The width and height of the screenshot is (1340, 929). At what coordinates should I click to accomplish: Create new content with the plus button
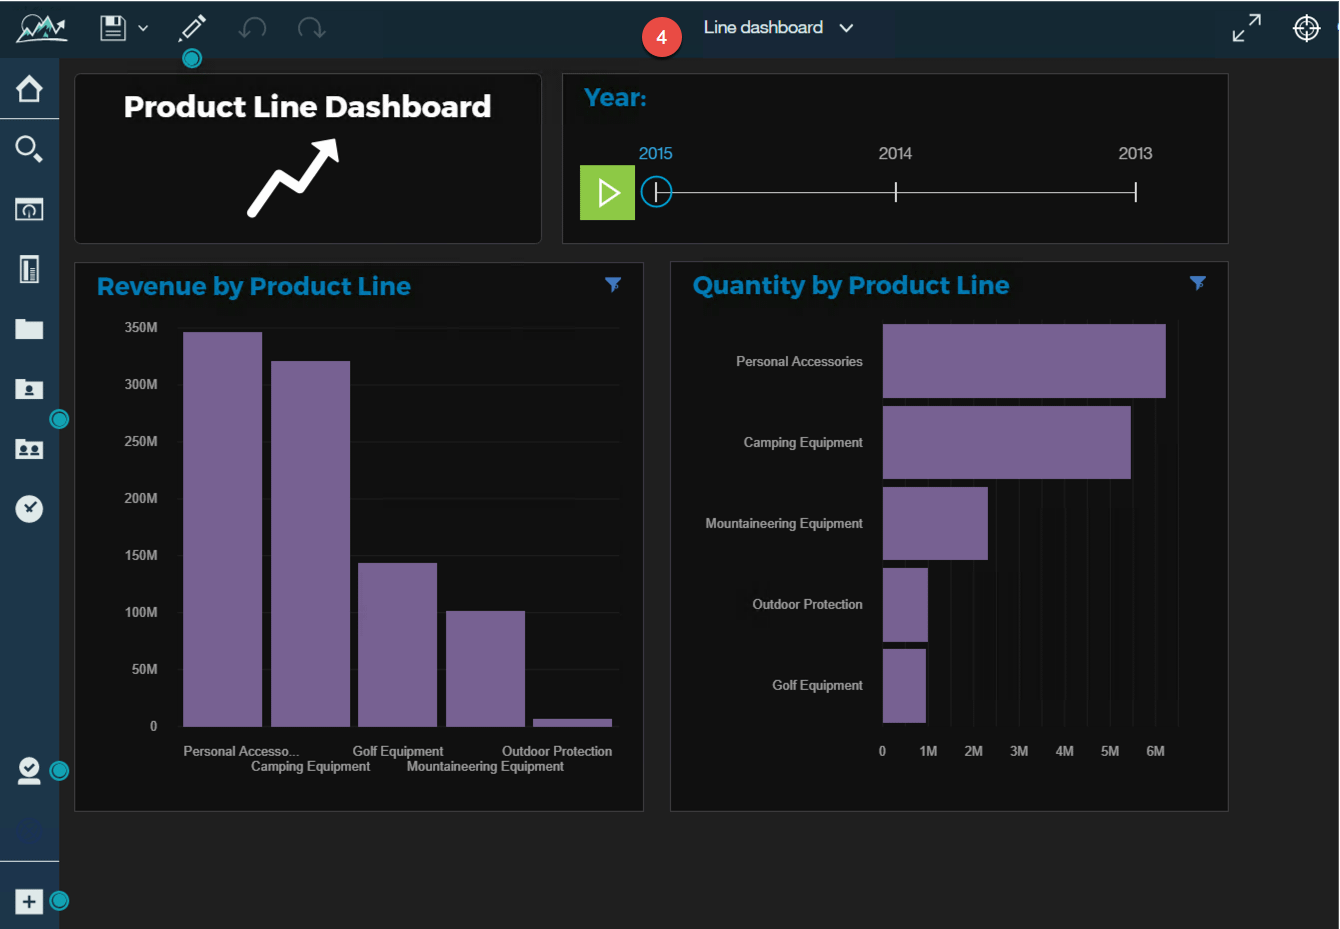(x=29, y=901)
